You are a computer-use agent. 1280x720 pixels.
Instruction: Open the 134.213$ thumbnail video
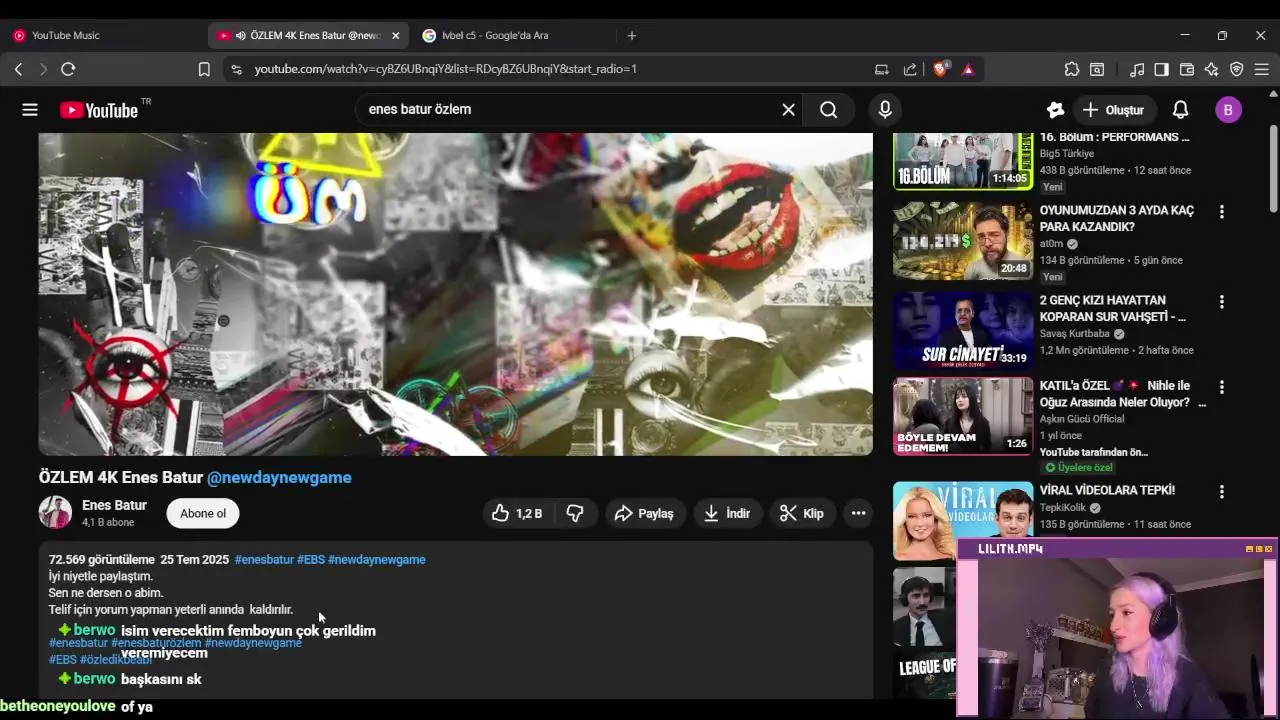963,241
